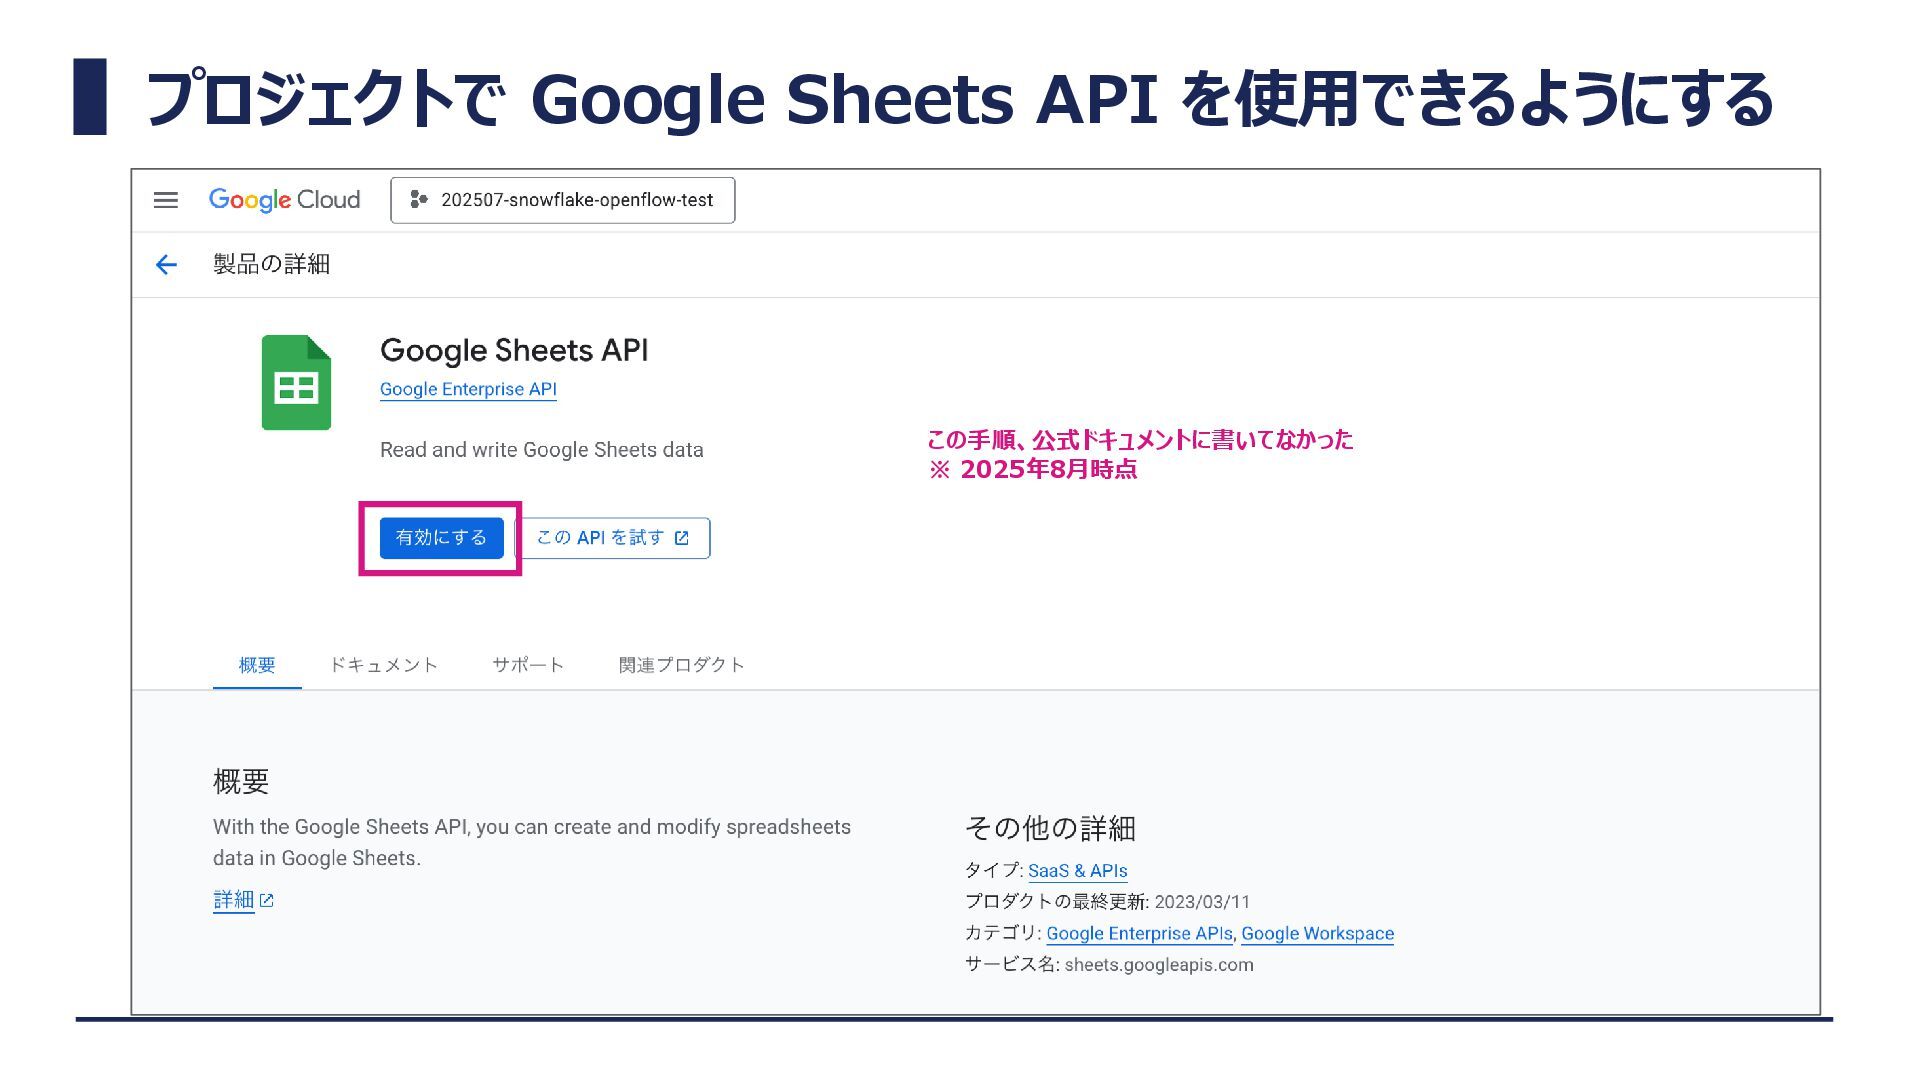Open the Google Enterprise API link

tap(468, 389)
